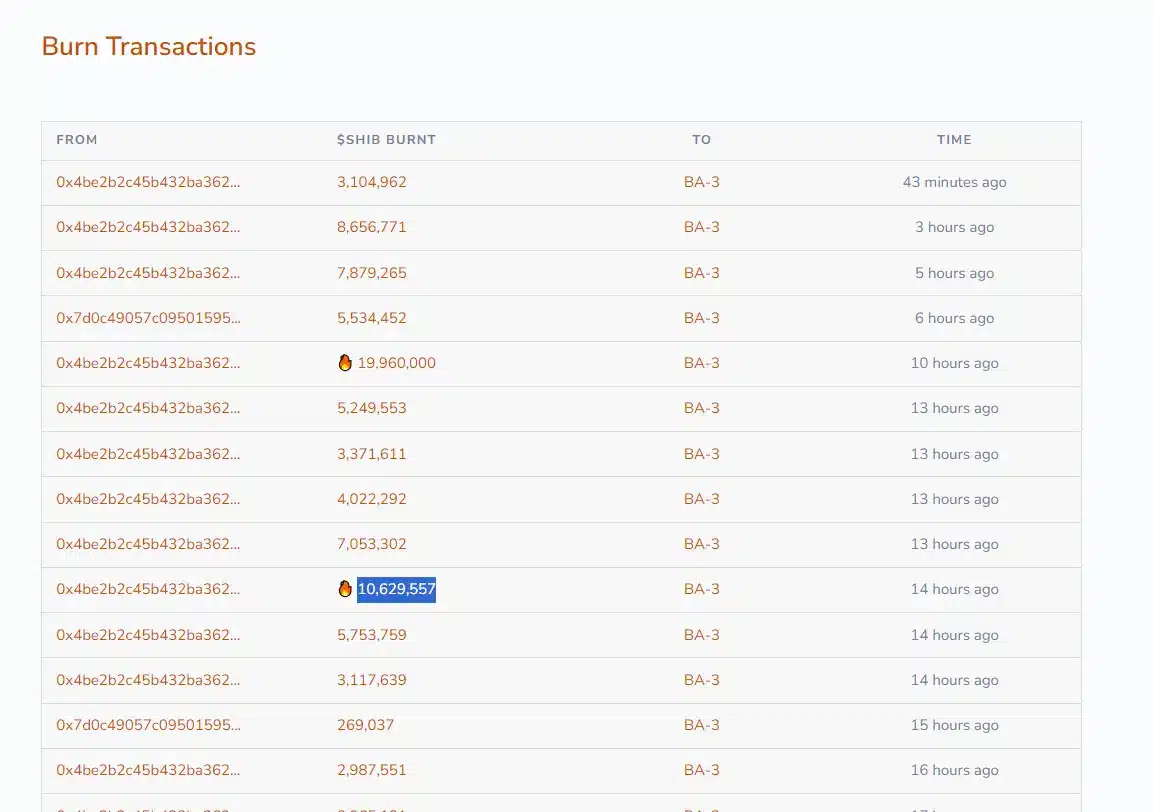Click the burnt amount 19,960,000
This screenshot has height=812, width=1153.
tap(396, 363)
